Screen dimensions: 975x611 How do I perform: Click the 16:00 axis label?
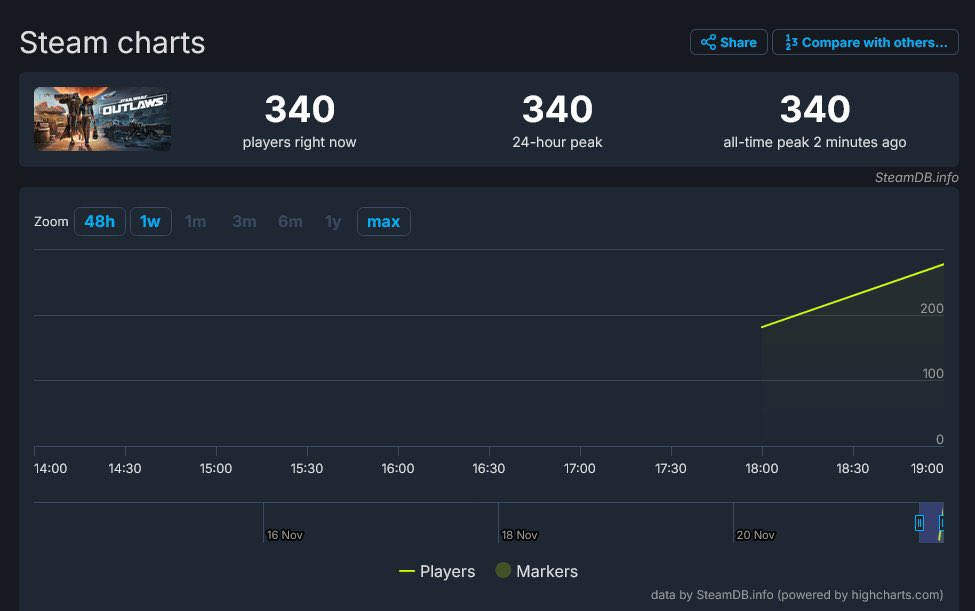(398, 468)
